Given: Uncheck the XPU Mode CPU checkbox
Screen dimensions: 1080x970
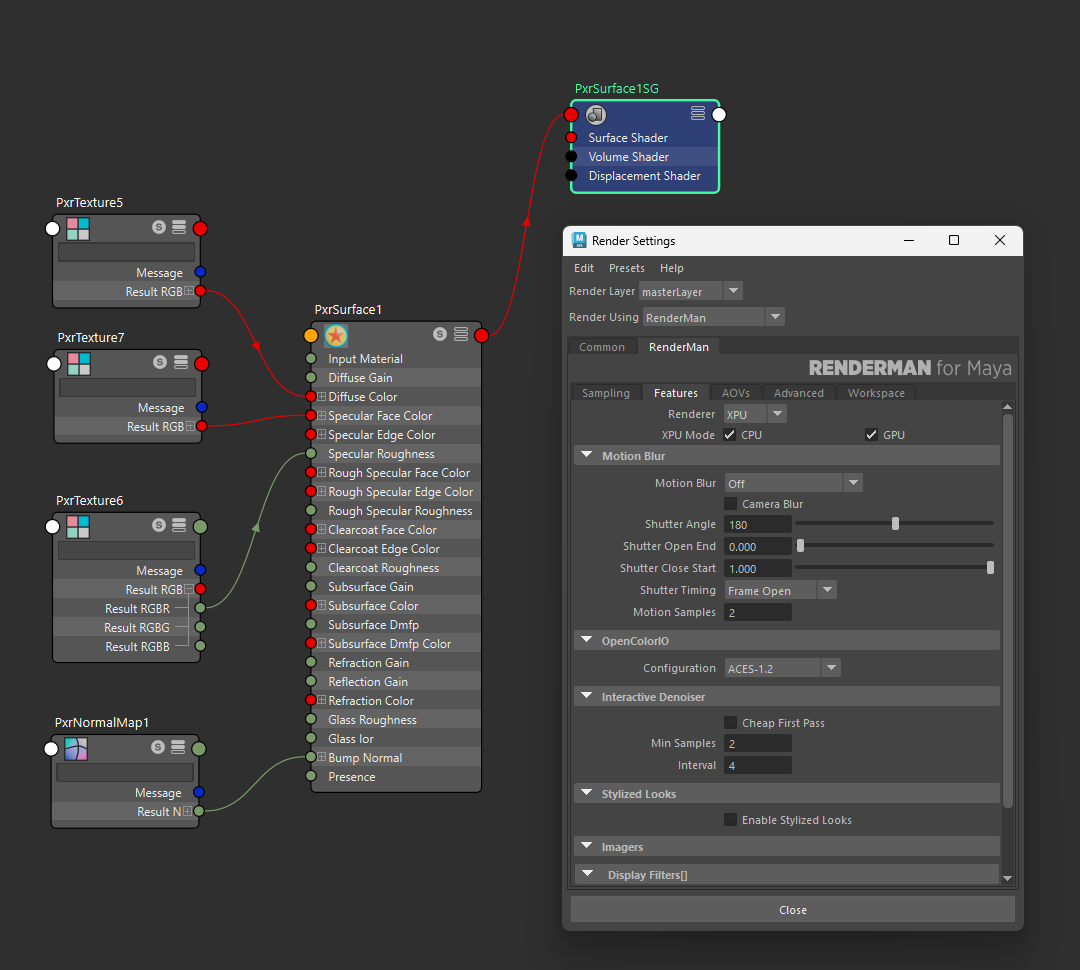Looking at the screenshot, I should (x=730, y=435).
